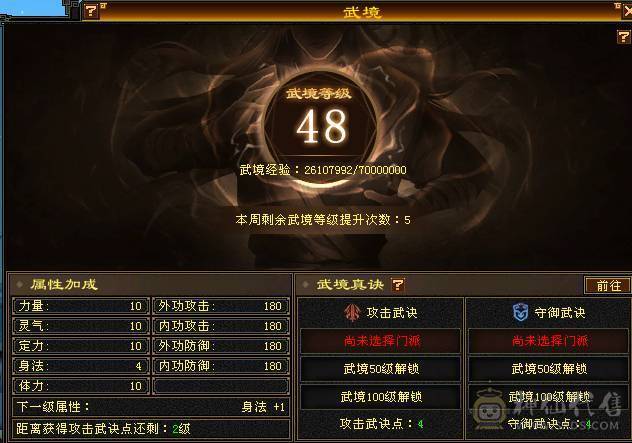Select the blue 守御武诀 shield icon

click(521, 312)
